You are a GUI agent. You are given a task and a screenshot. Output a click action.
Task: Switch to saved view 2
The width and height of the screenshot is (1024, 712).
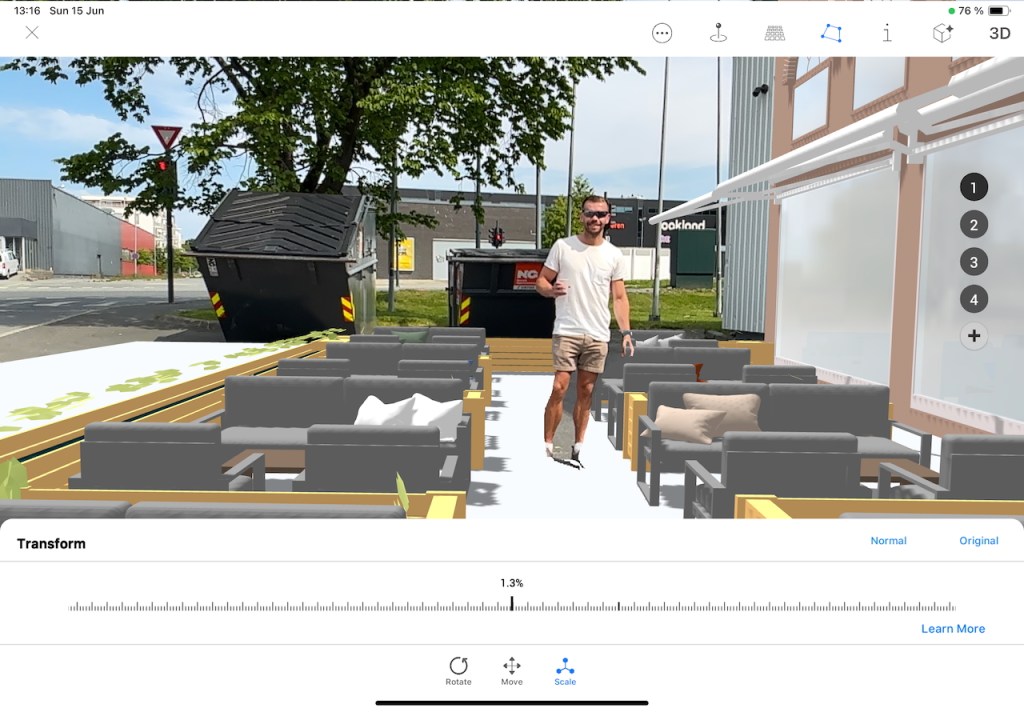[974, 225]
